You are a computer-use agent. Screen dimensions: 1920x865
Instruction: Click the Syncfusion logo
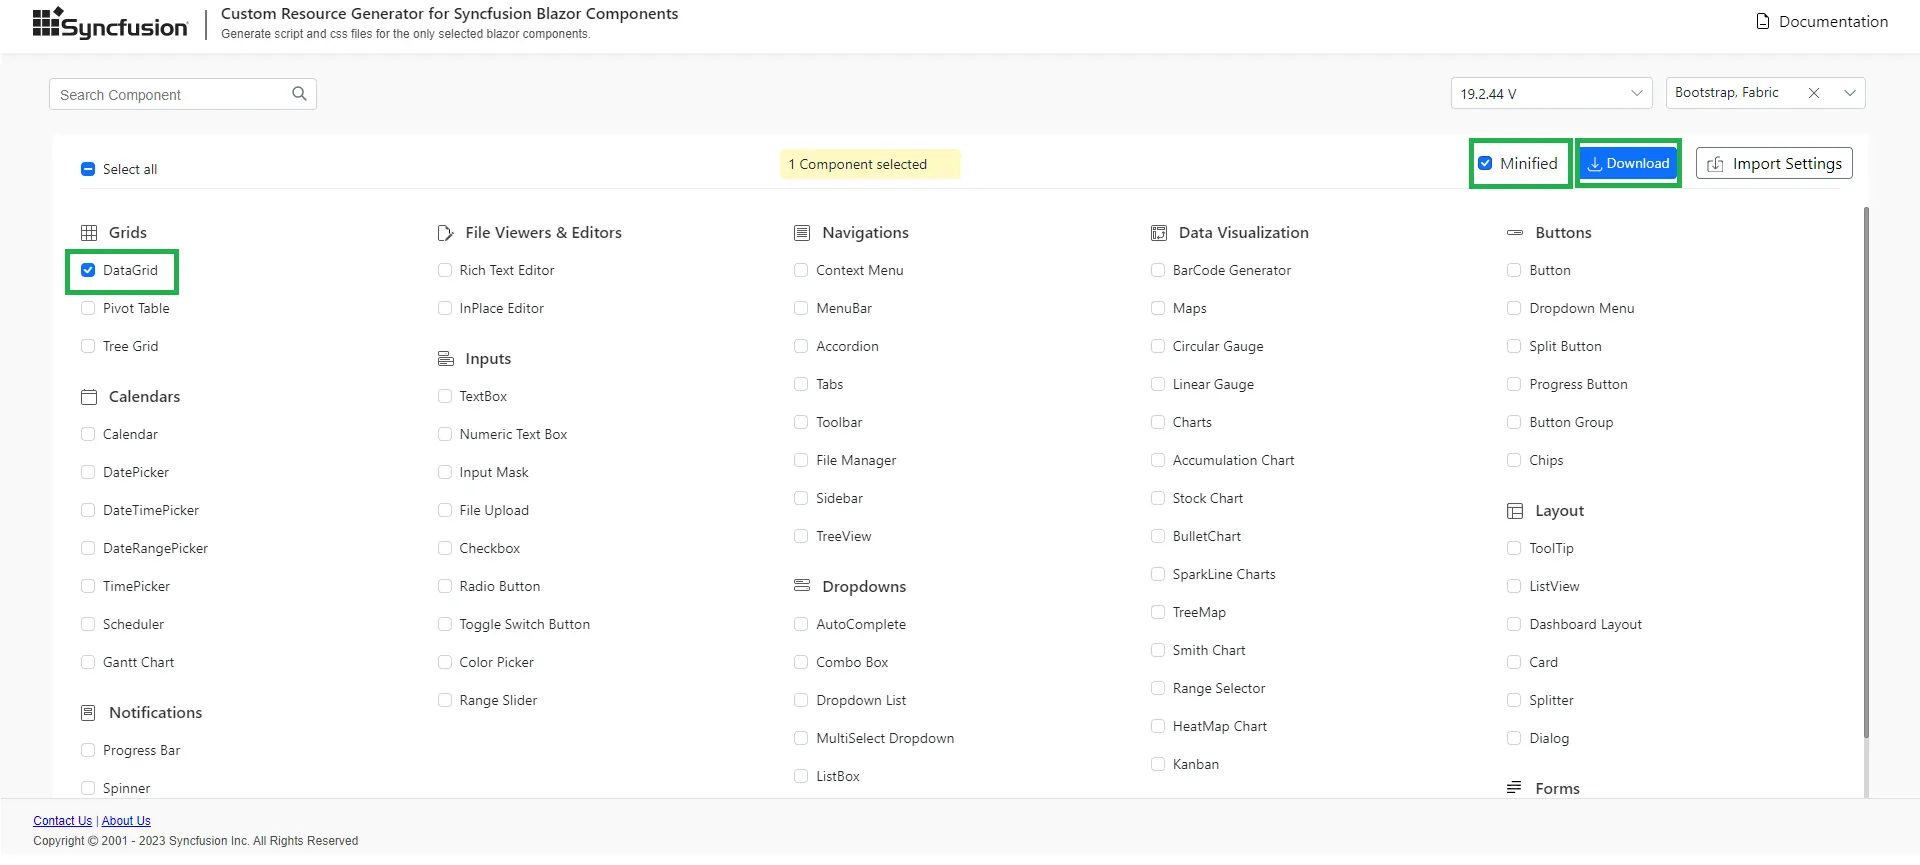pyautogui.click(x=110, y=24)
